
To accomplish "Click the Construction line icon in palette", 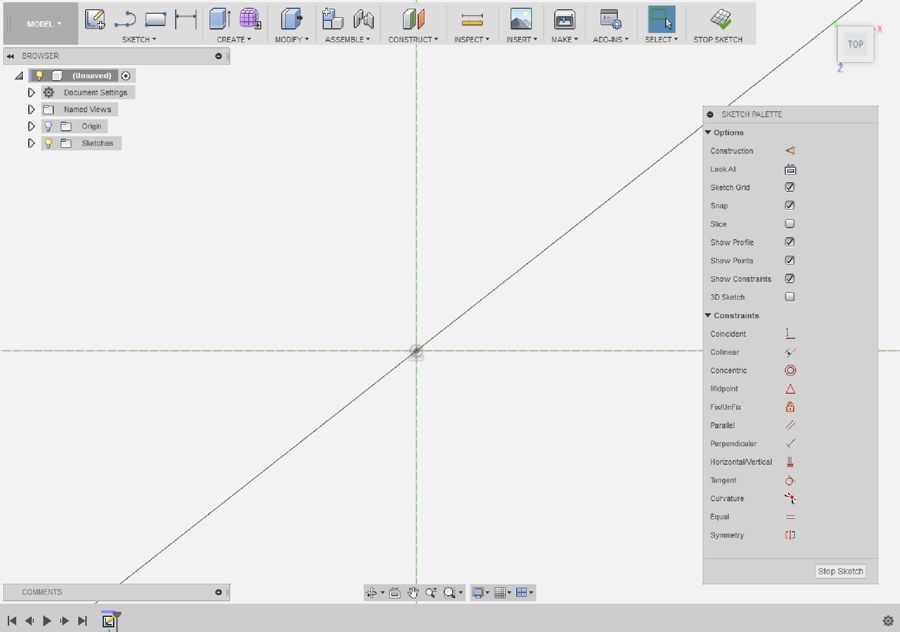I will (x=790, y=150).
